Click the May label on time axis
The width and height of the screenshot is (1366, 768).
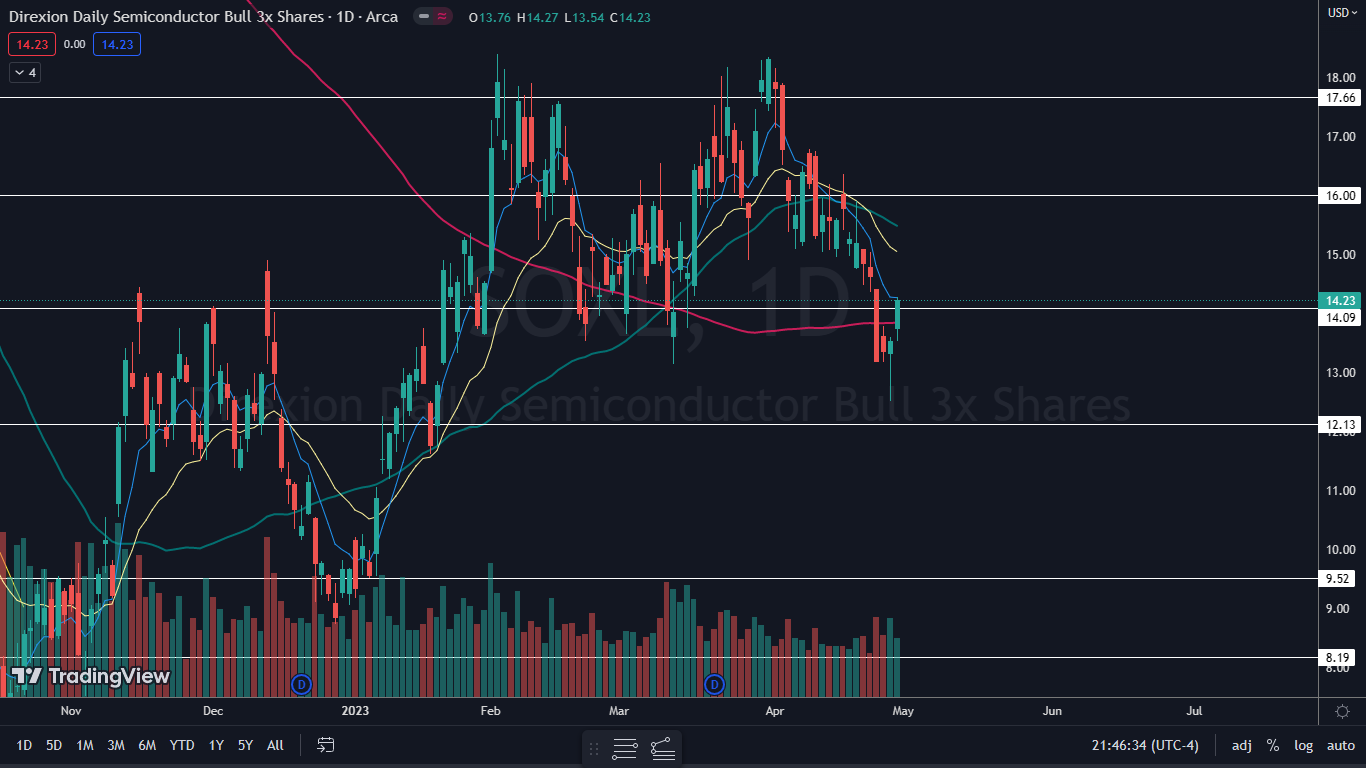[903, 711]
